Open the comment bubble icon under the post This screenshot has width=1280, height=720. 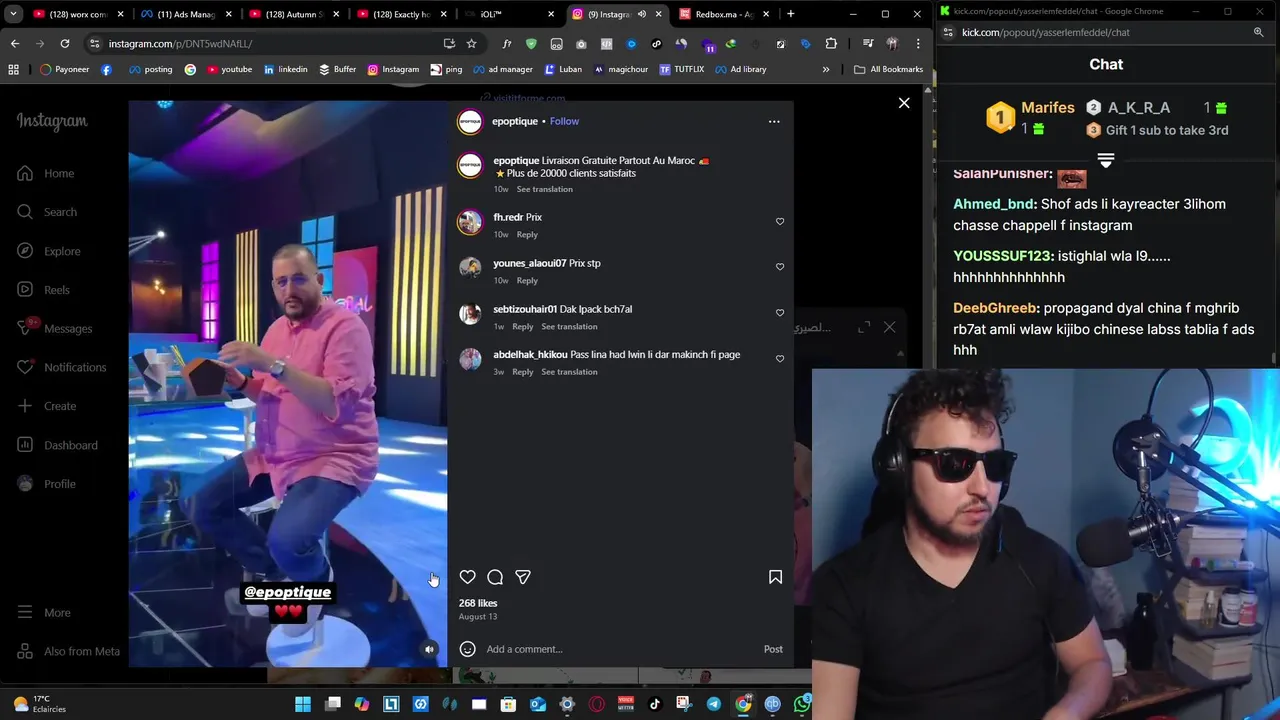(495, 577)
